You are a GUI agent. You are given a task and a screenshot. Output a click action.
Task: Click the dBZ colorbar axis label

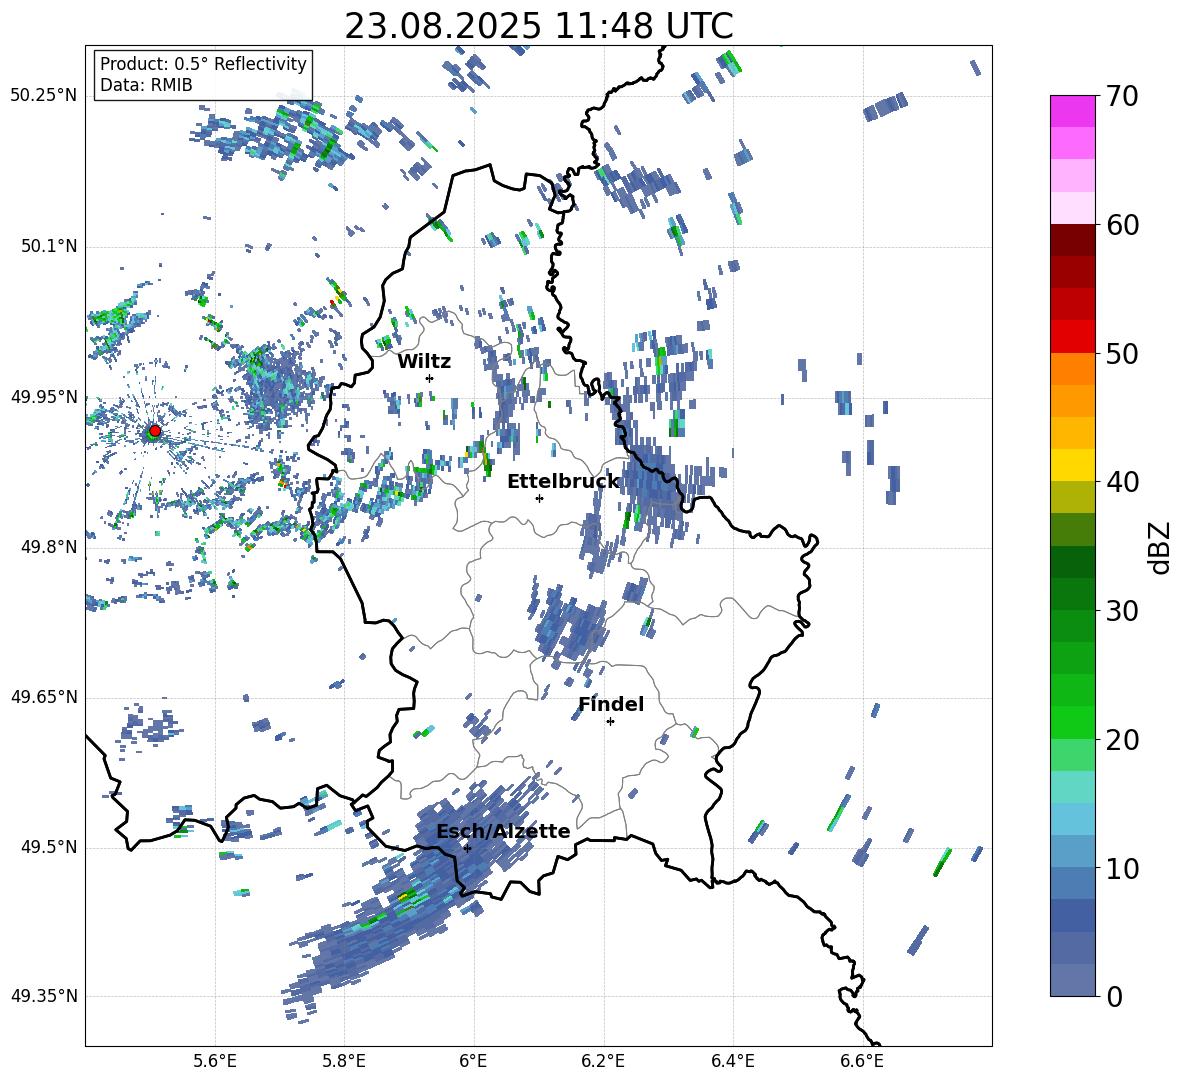click(x=1161, y=547)
